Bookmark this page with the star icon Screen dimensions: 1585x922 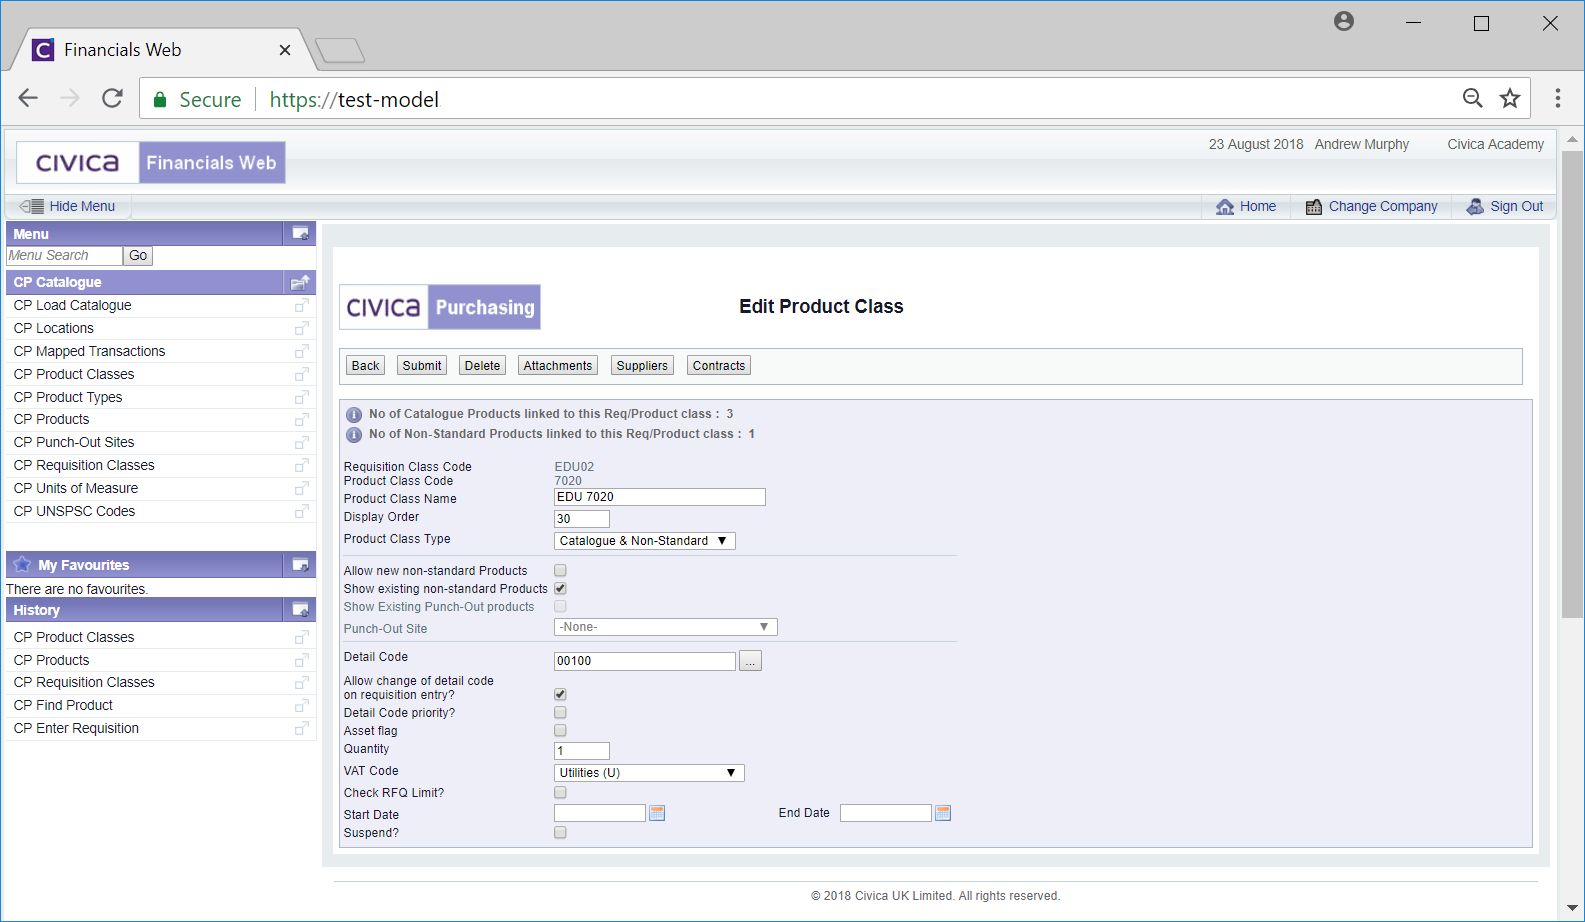coord(1510,98)
